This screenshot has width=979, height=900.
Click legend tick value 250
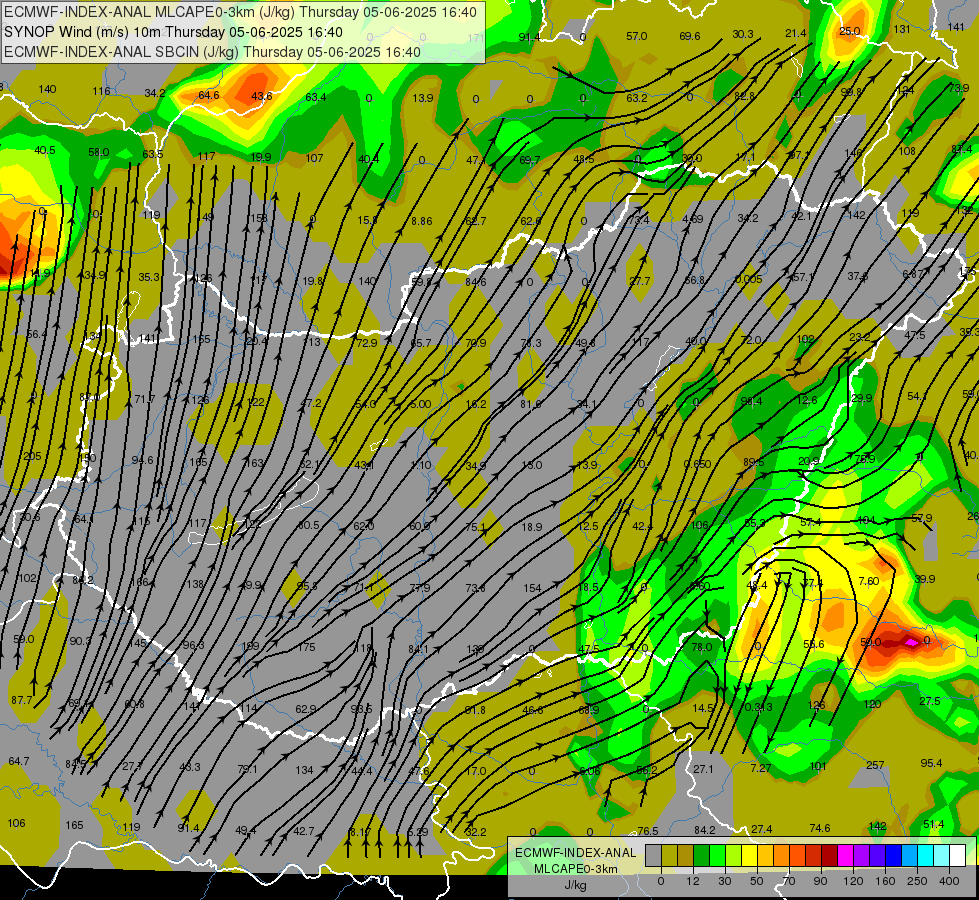coord(917,881)
